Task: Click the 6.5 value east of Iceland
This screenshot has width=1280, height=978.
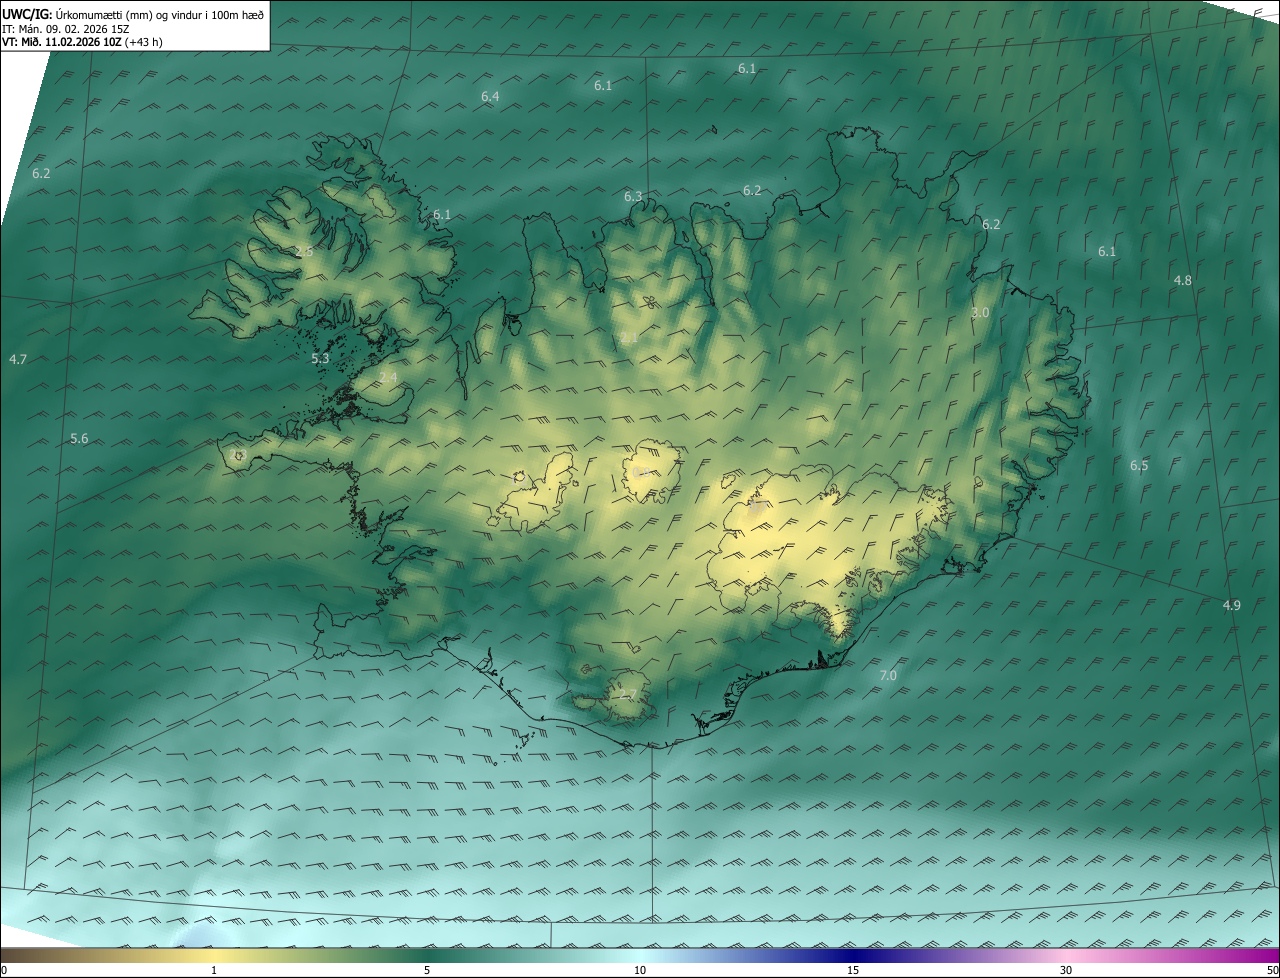Action: coord(1139,466)
